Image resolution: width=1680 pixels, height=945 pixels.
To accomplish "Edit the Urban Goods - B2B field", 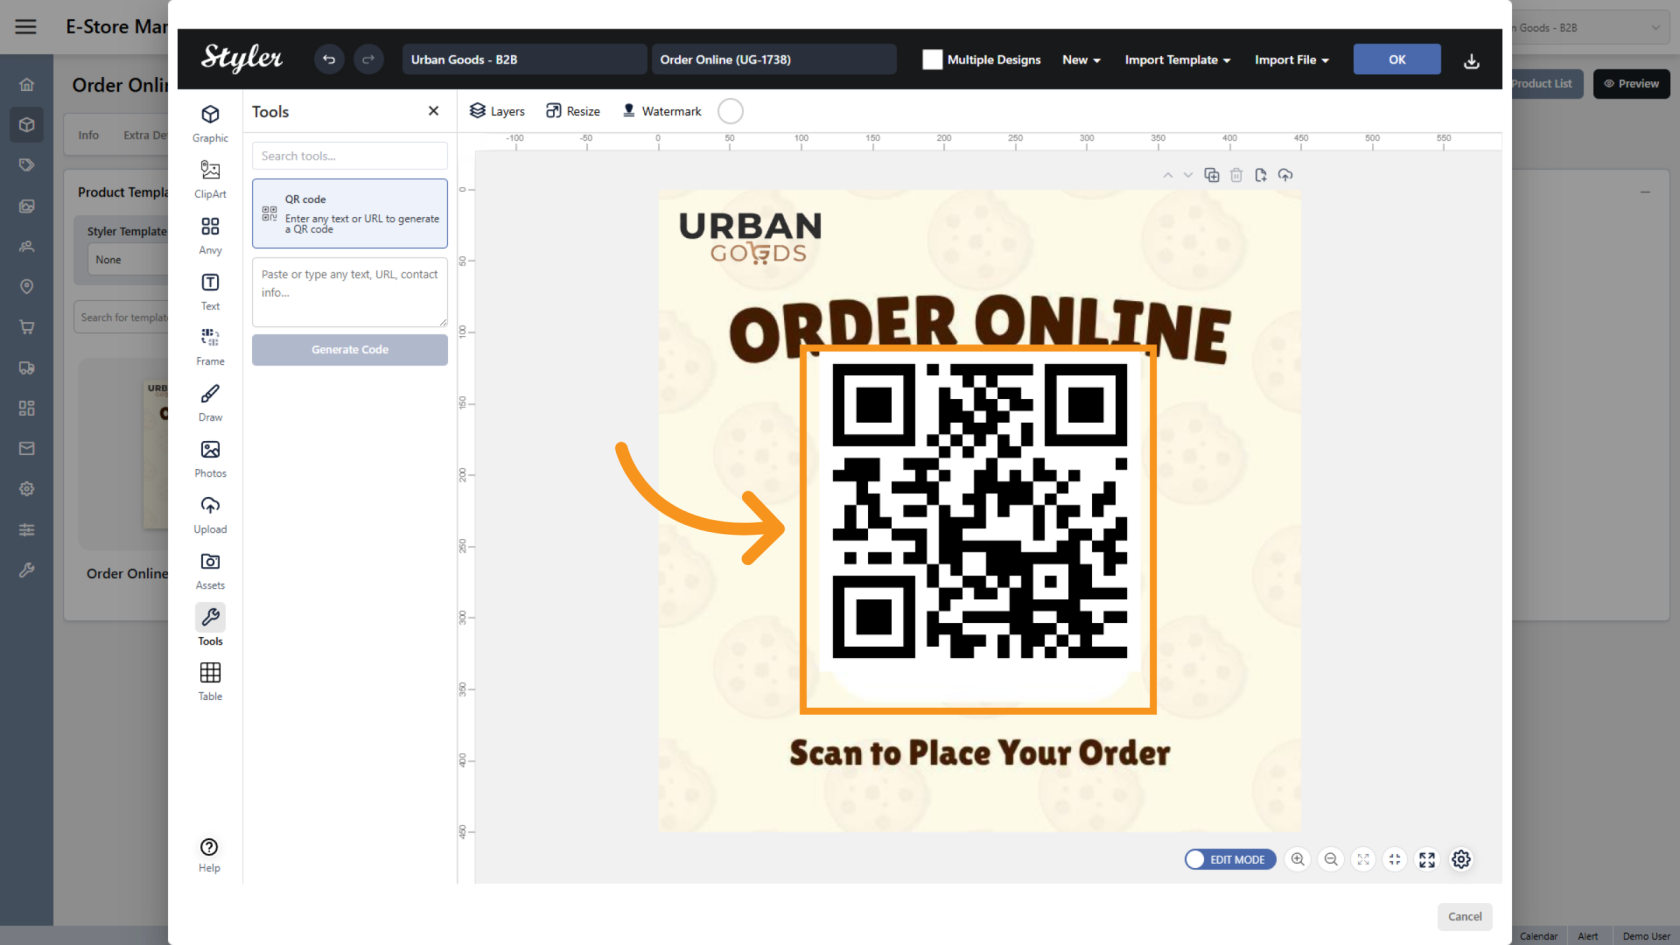I will point(524,60).
